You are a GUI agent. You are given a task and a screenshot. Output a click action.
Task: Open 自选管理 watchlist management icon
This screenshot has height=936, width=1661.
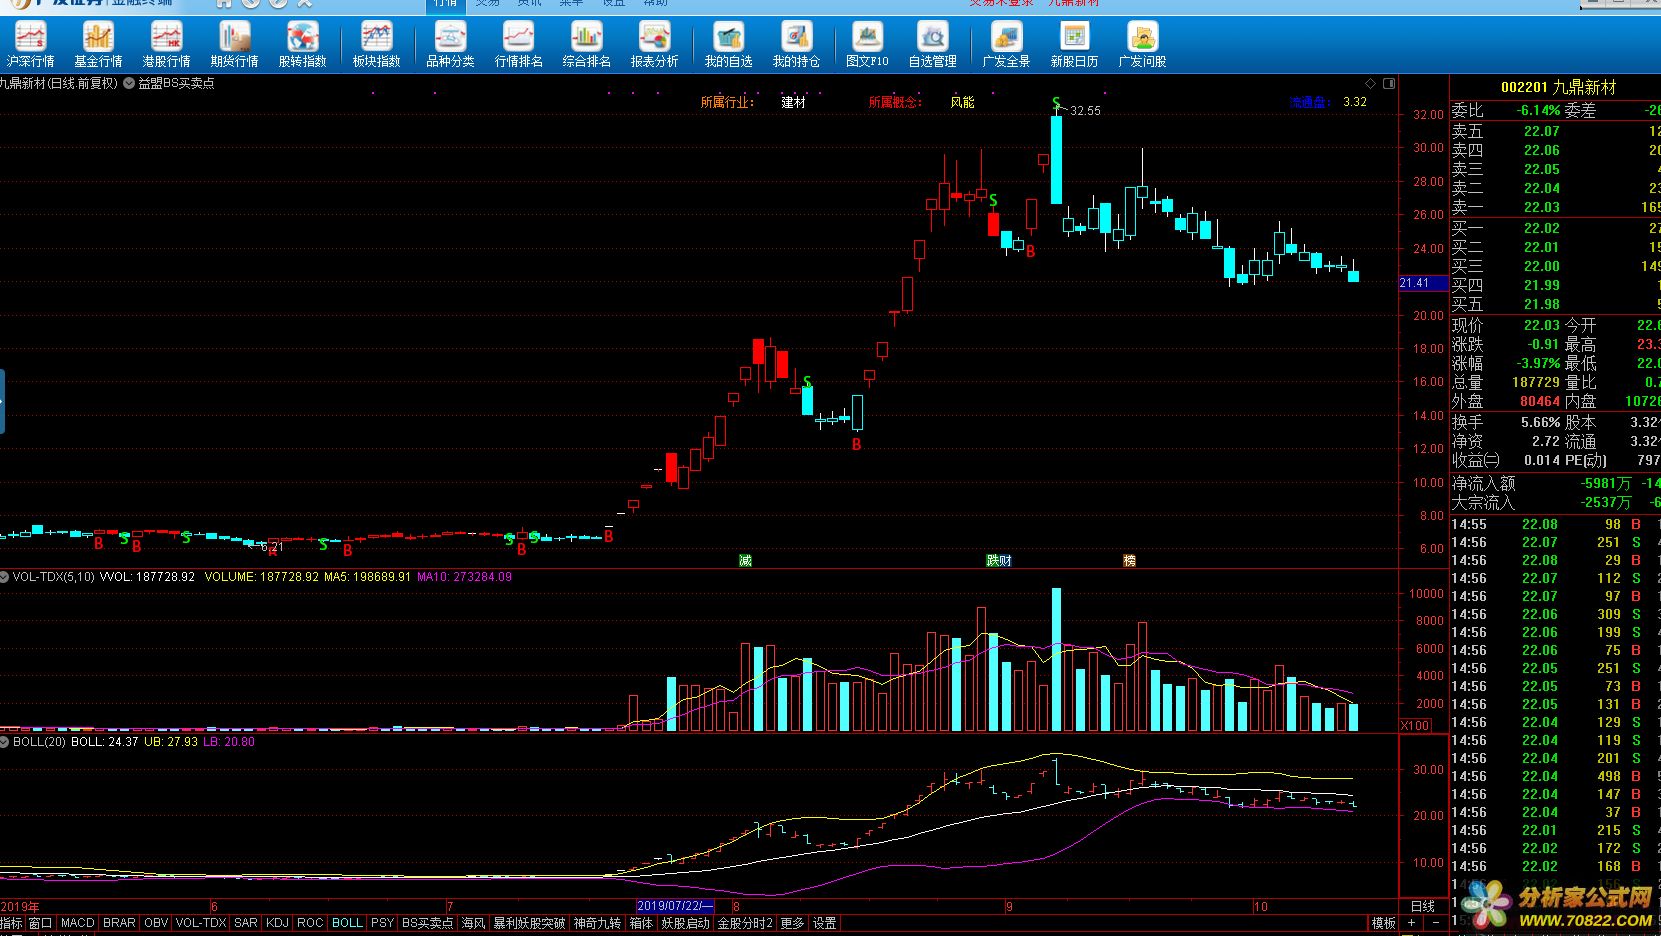pyautogui.click(x=933, y=45)
